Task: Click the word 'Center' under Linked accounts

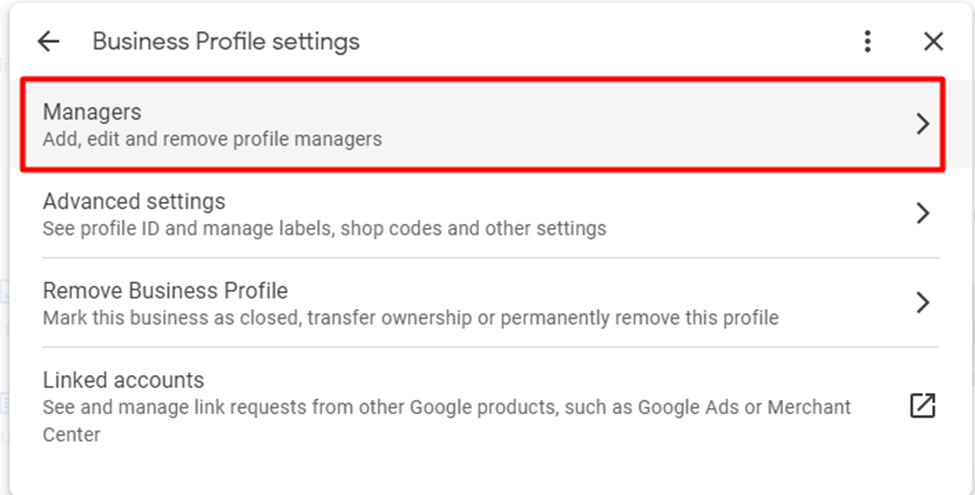Action: tap(72, 435)
